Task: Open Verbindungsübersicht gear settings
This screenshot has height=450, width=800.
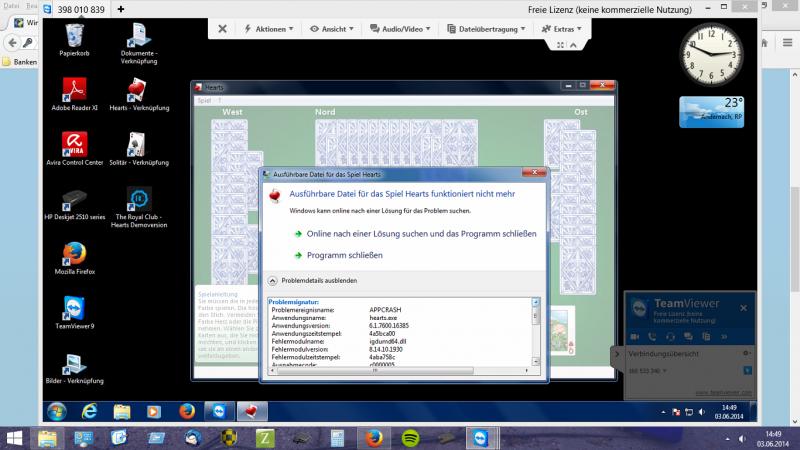Action: pos(746,353)
